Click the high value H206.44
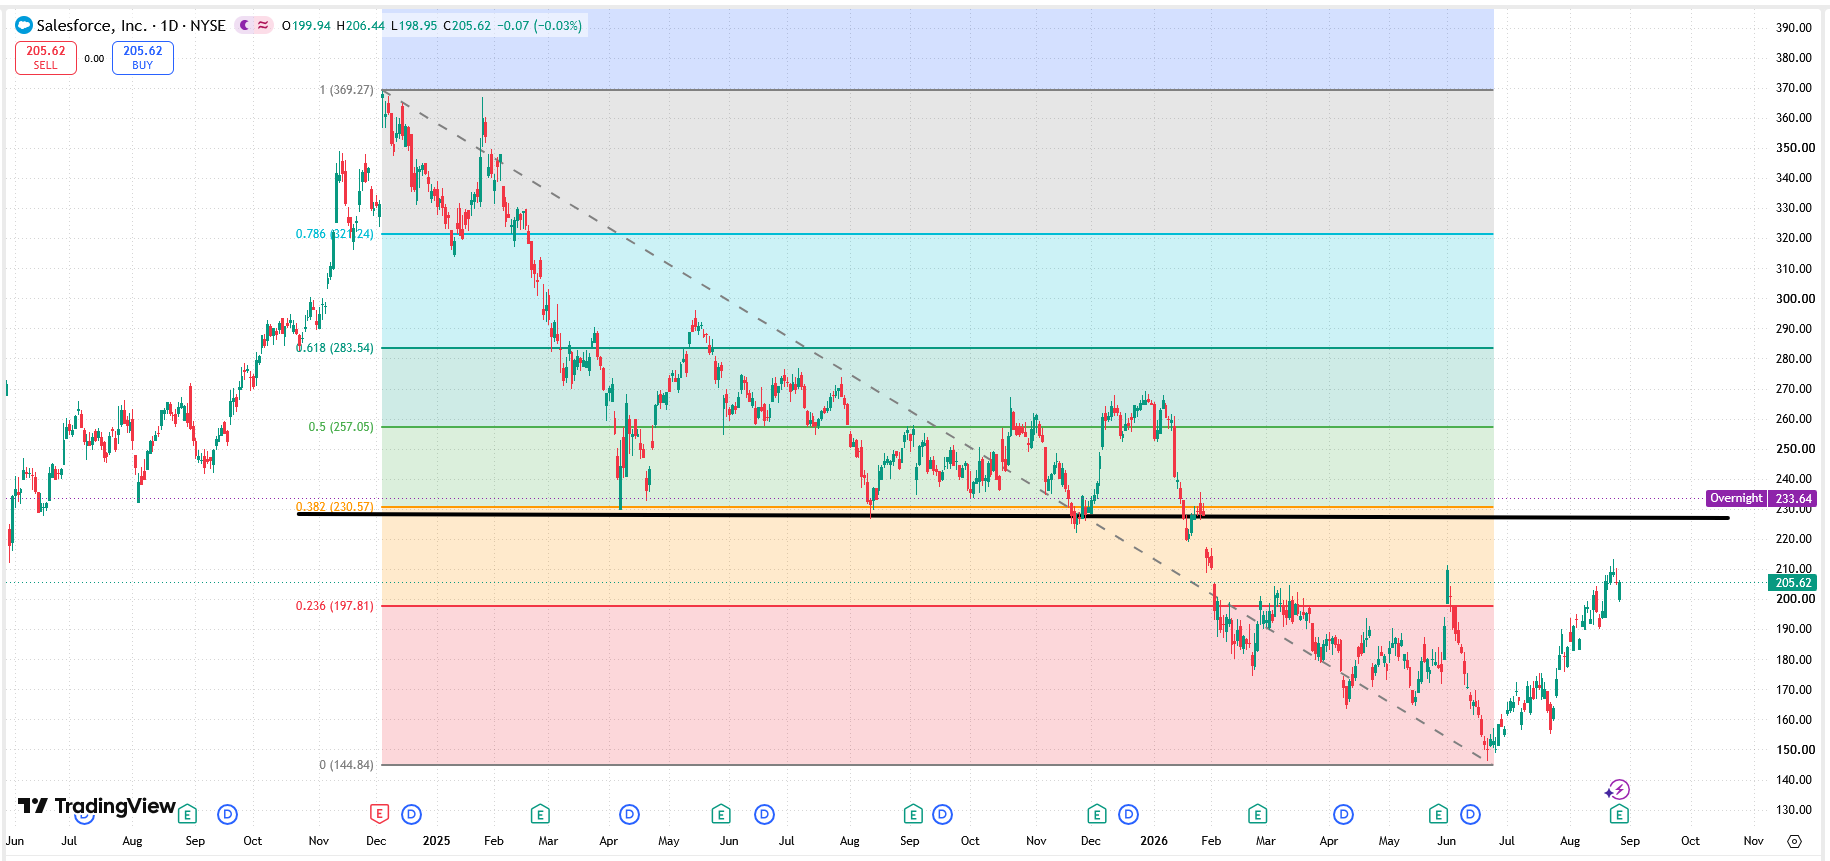This screenshot has height=861, width=1830. click(360, 25)
